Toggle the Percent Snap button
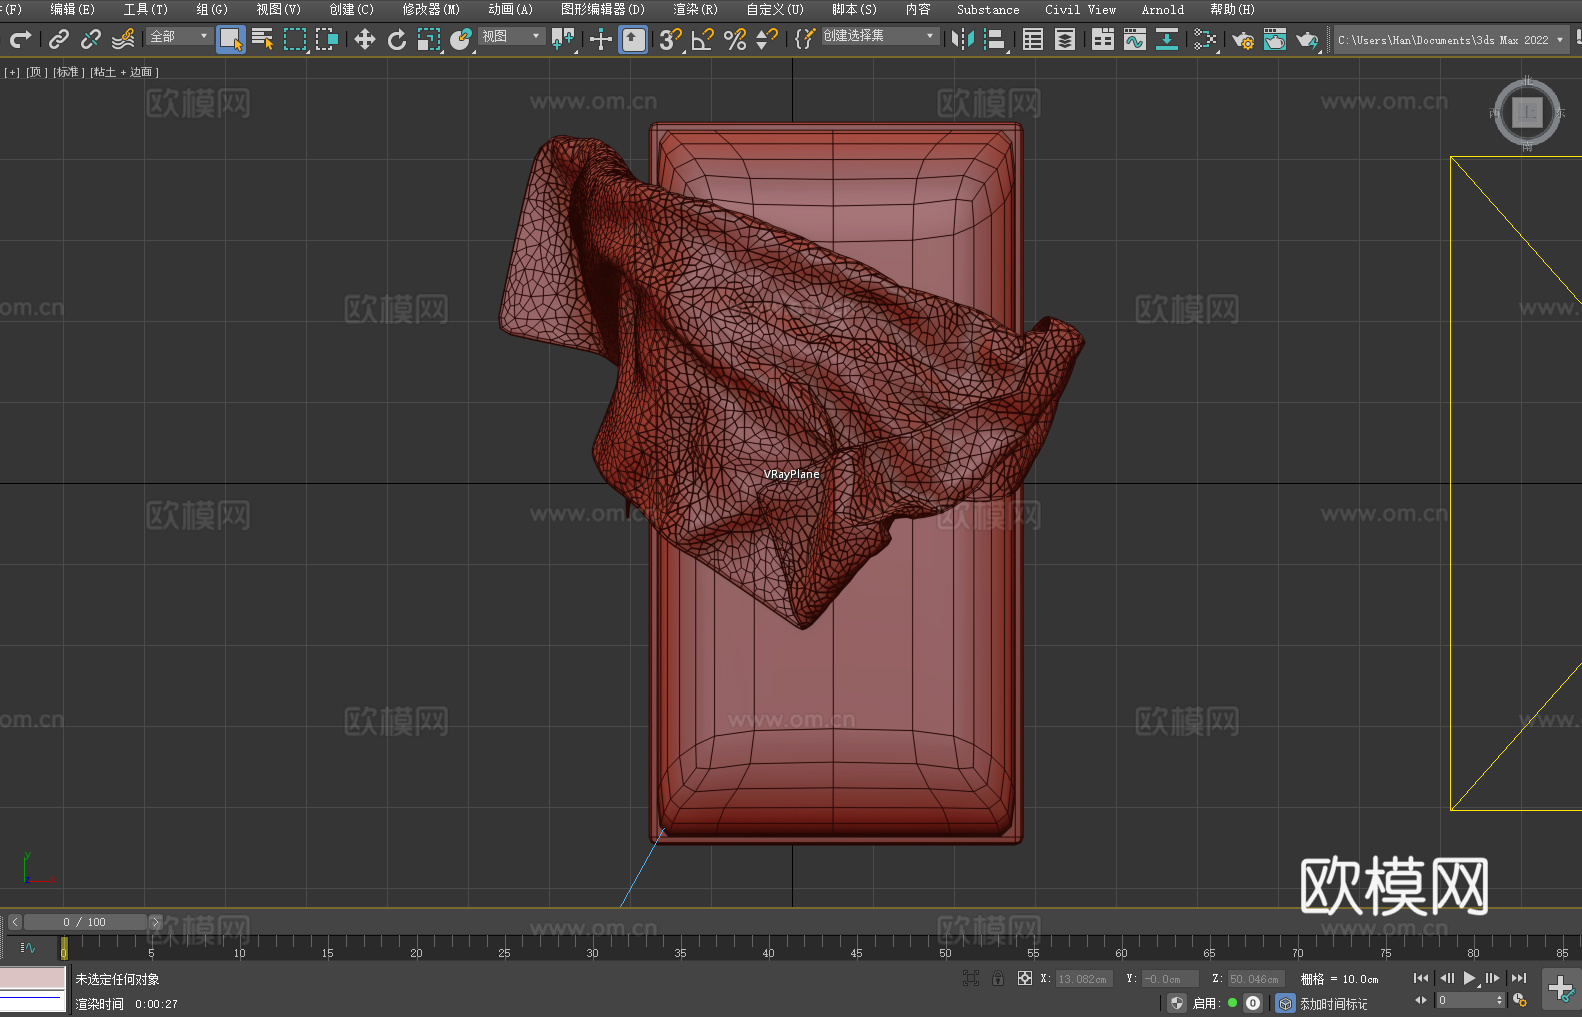 pyautogui.click(x=735, y=39)
